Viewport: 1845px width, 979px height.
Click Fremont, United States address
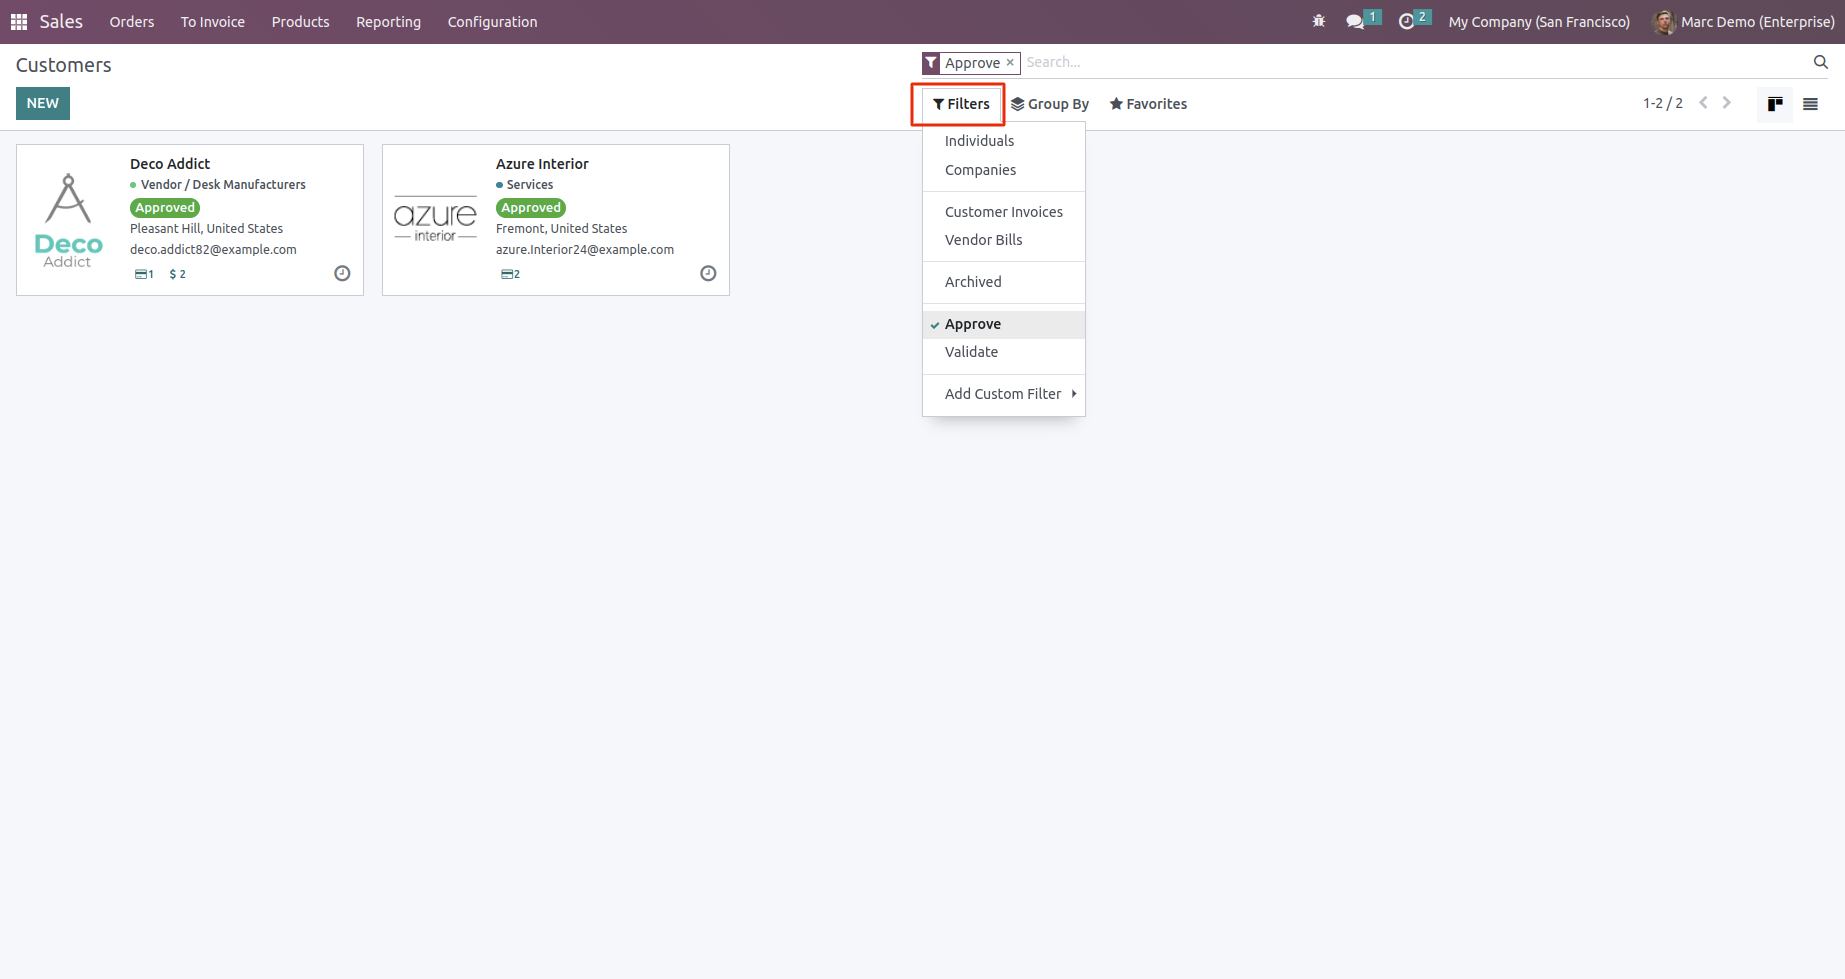click(x=562, y=229)
